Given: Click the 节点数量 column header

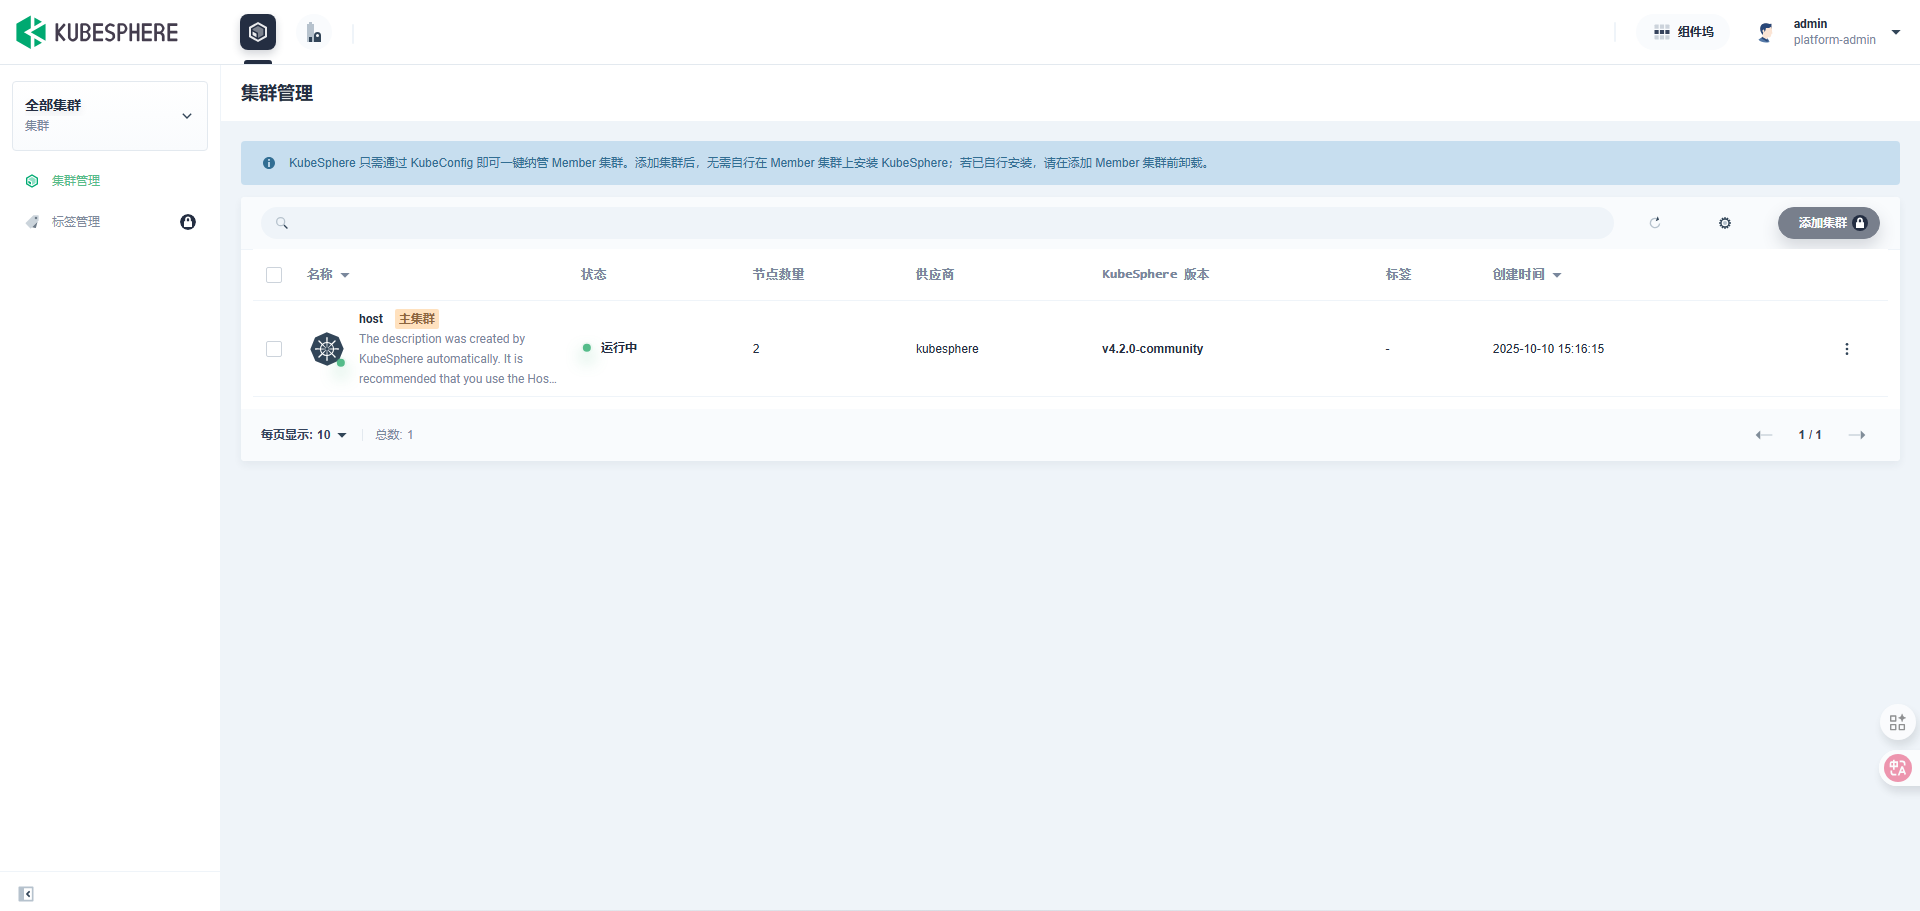Looking at the screenshot, I should click(778, 274).
